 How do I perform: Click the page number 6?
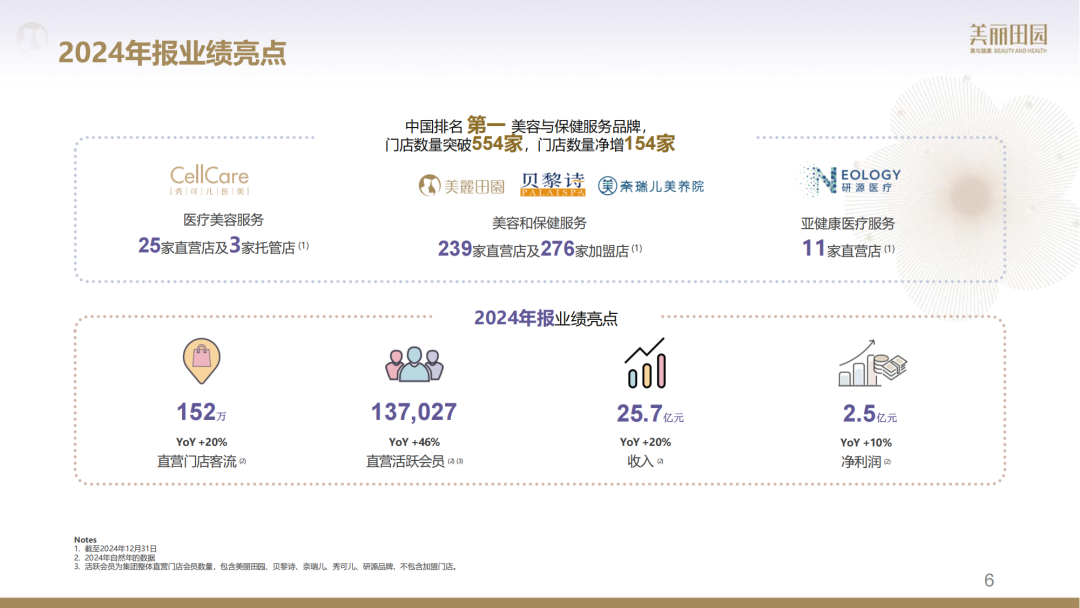[989, 580]
